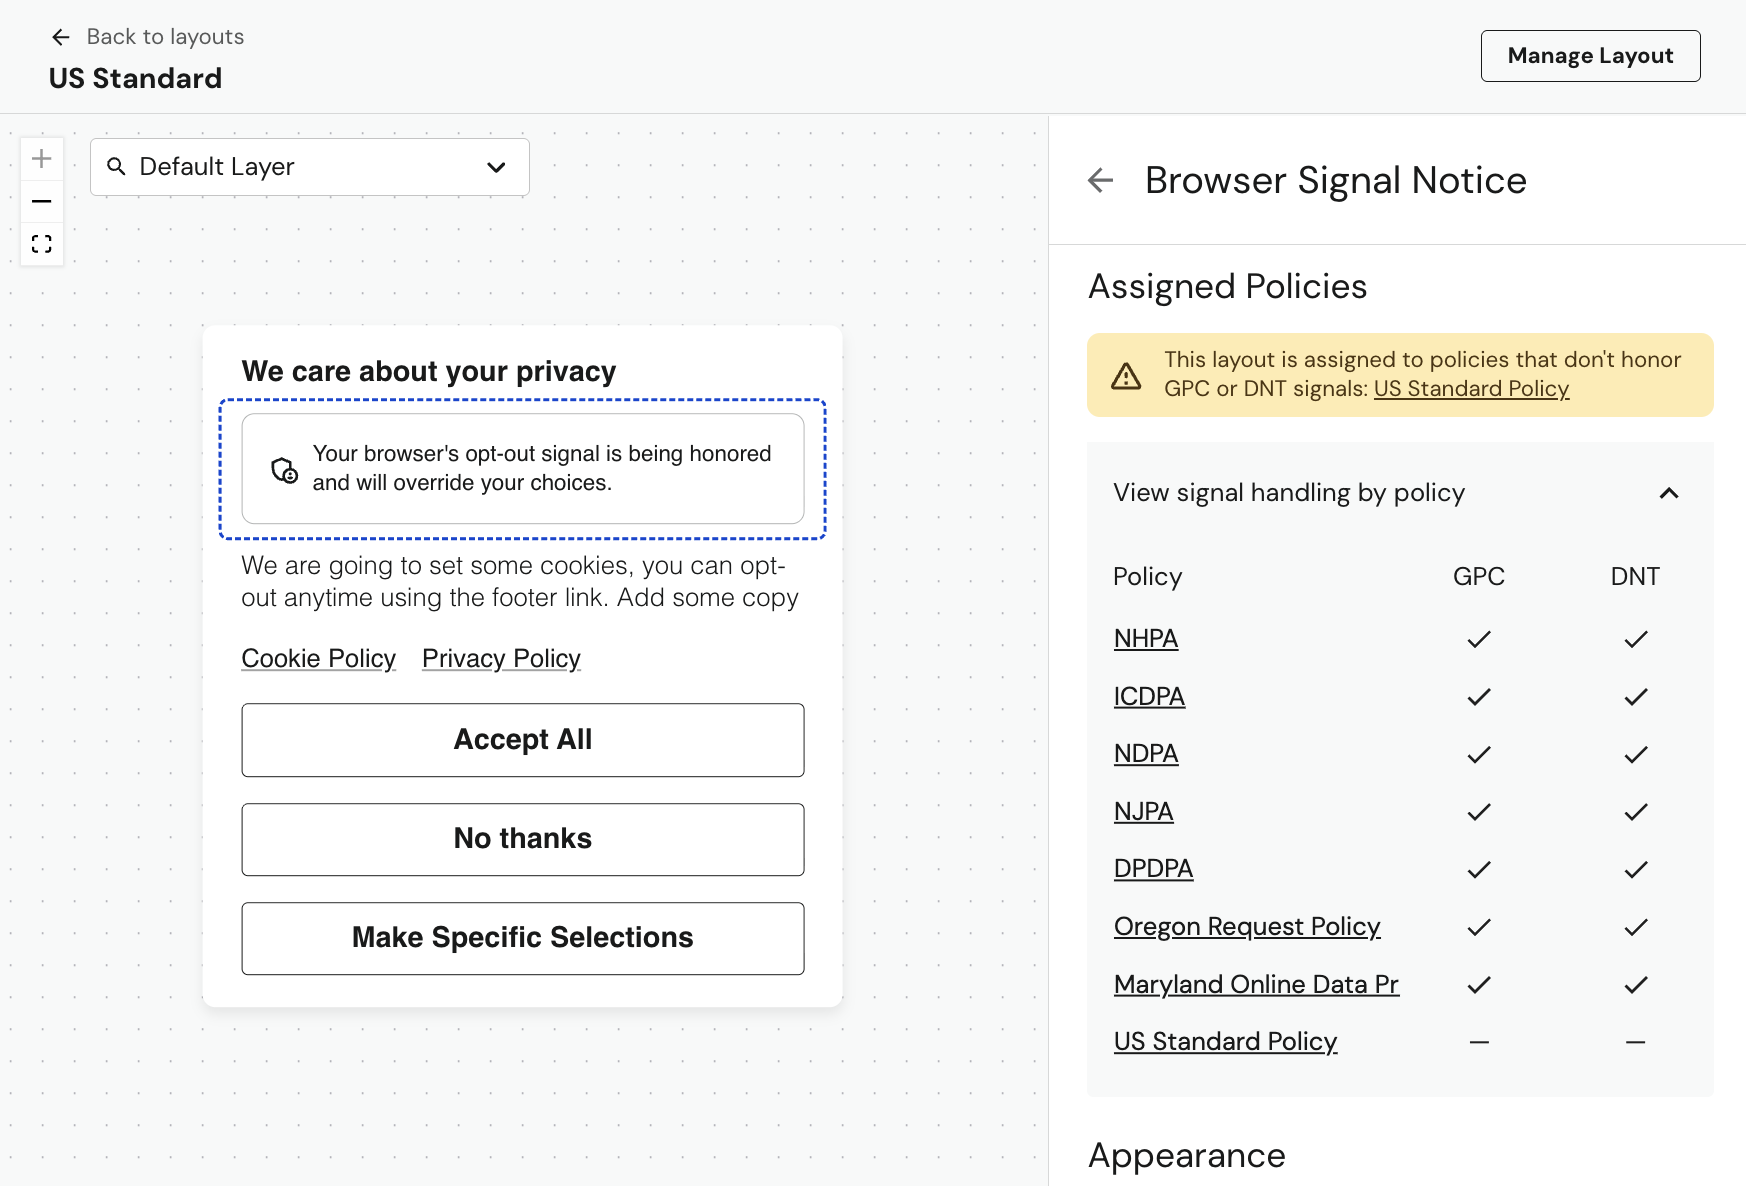Collapse the View signal handling by policy section
1746x1186 pixels.
(x=1668, y=493)
